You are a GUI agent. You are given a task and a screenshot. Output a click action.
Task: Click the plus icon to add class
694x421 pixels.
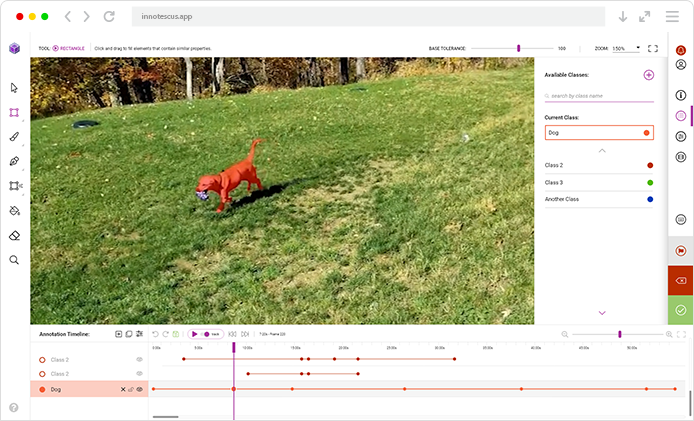[x=648, y=75]
